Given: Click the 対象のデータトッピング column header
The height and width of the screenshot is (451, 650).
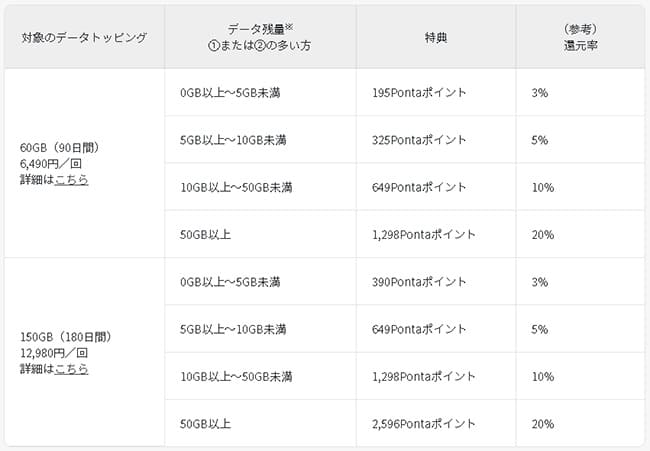Looking at the screenshot, I should click(x=84, y=37).
